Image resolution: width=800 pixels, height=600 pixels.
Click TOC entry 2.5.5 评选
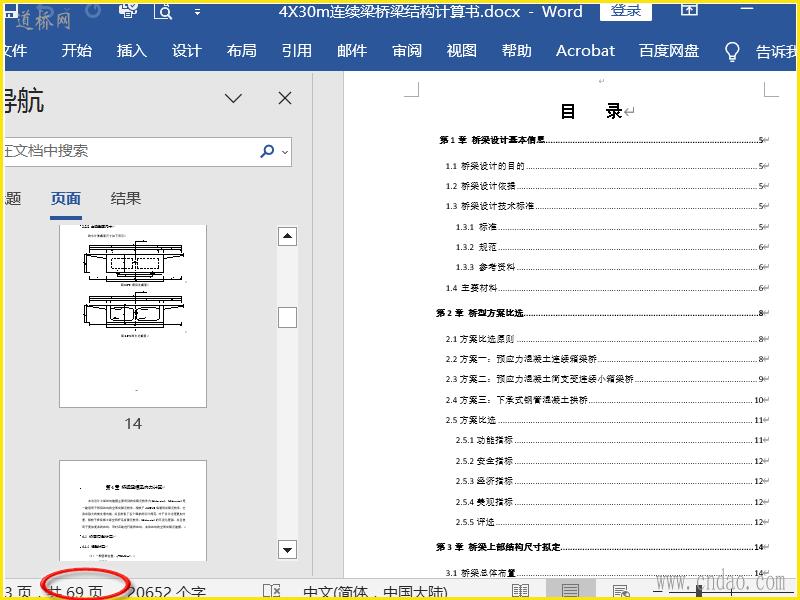point(612,522)
